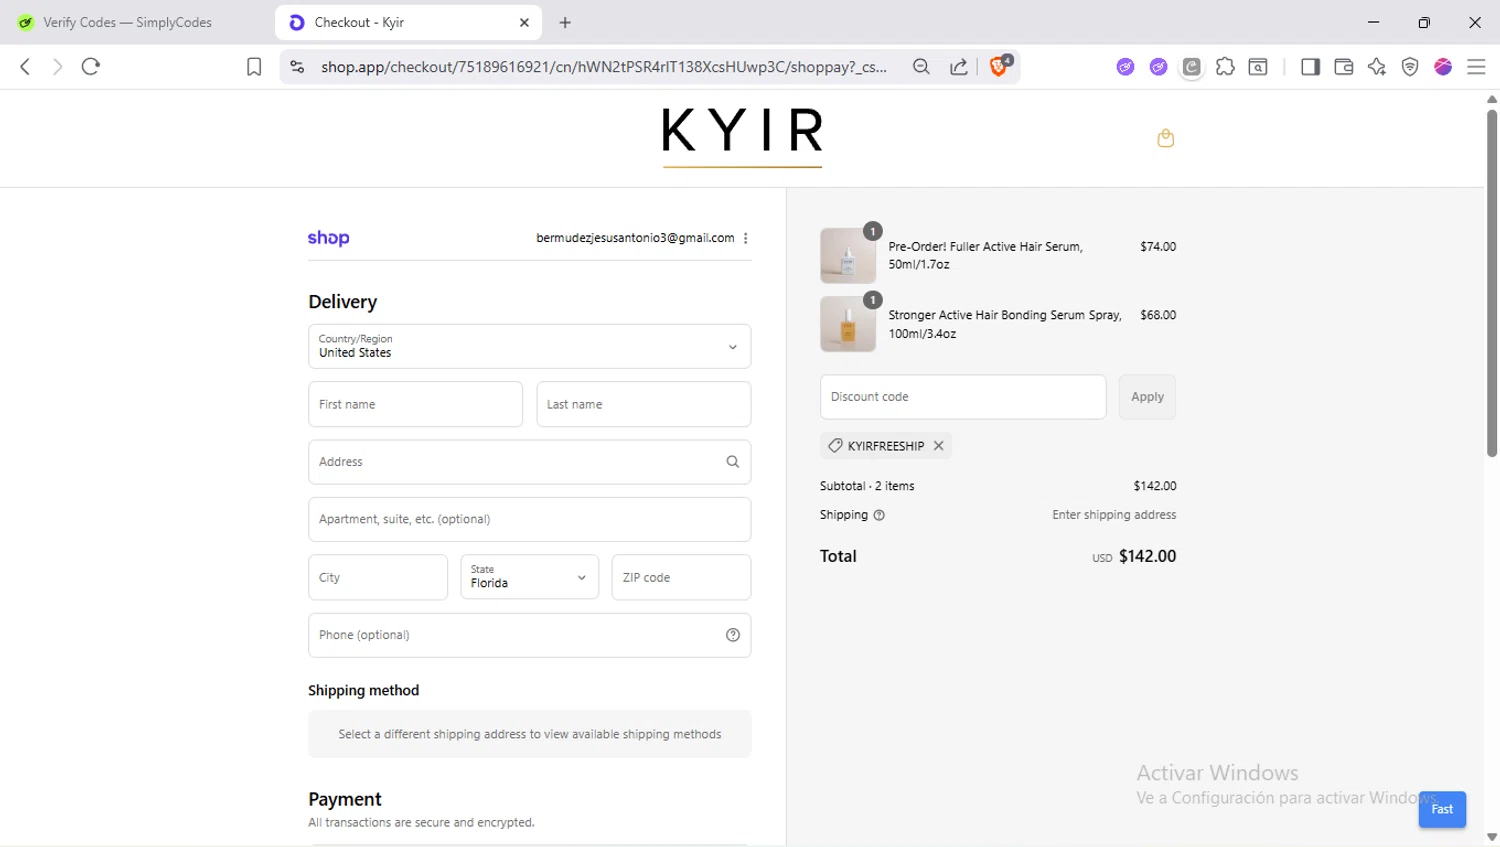Screen dimensions: 1500x847
Task: Click the First name field
Action: tap(415, 404)
